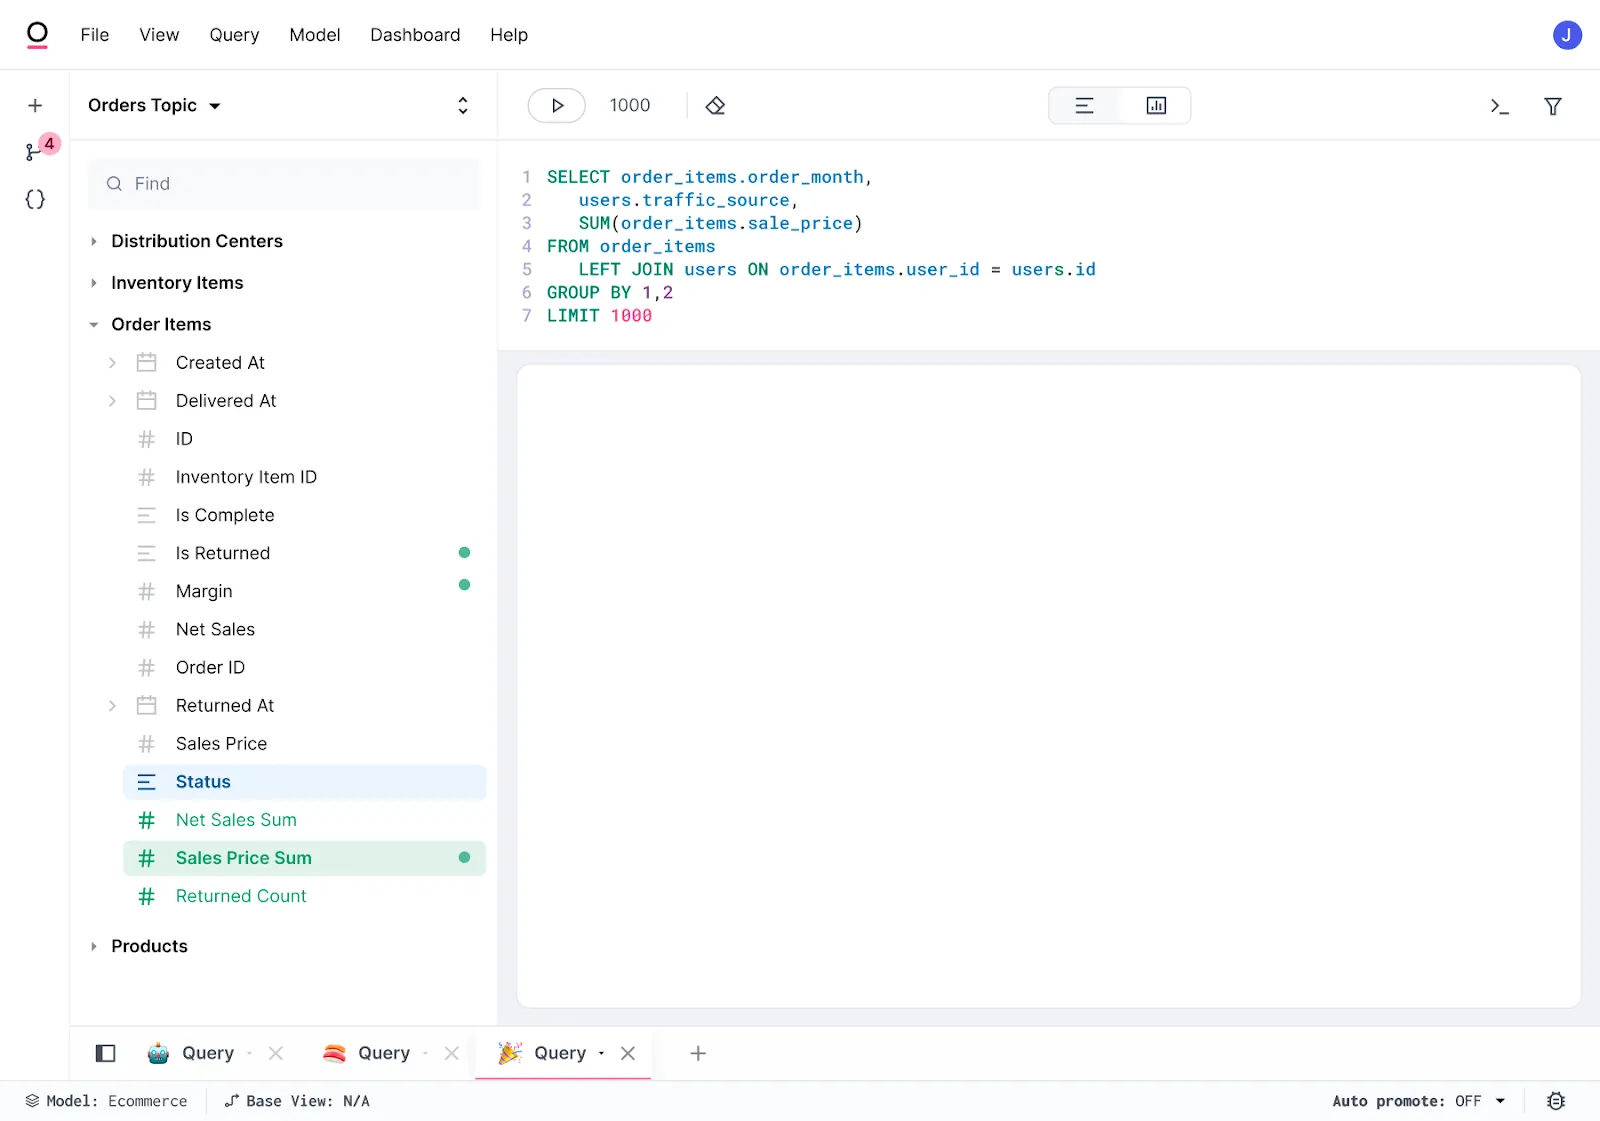The height and width of the screenshot is (1121, 1600).
Task: Click the text icon beside Status
Action: pos(147,782)
